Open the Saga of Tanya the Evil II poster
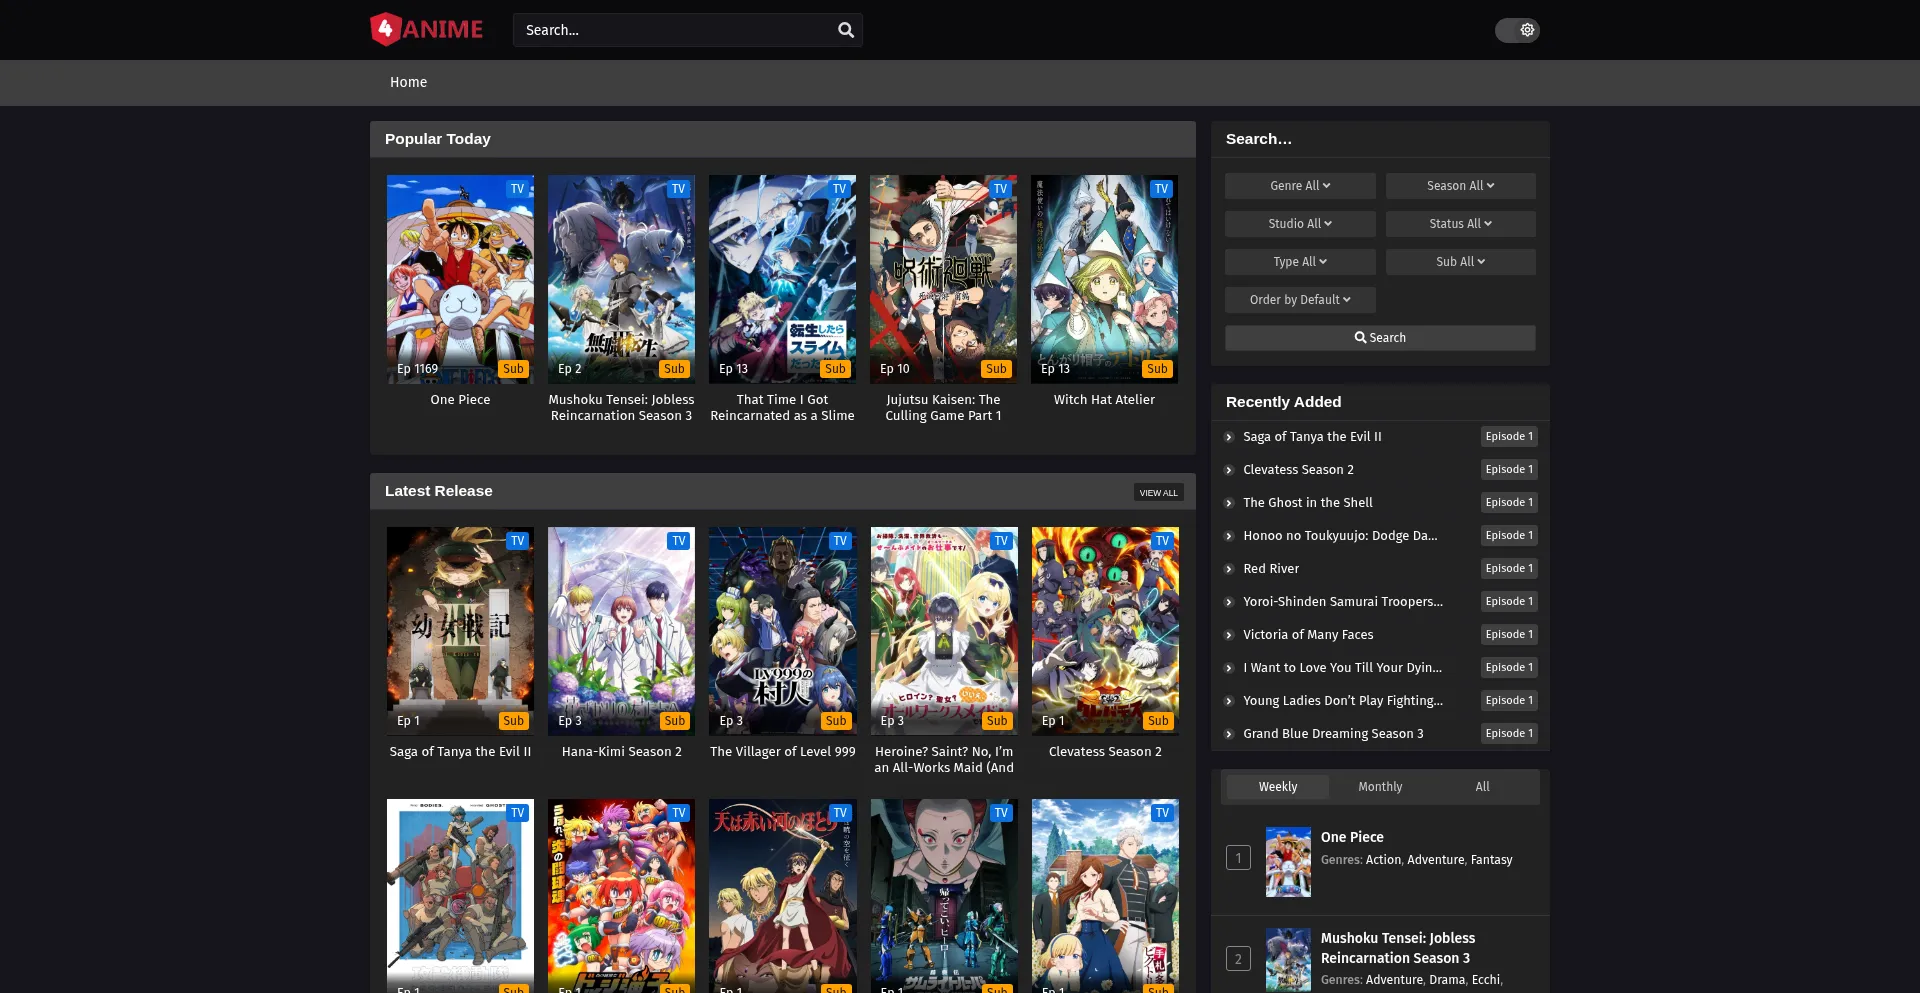Image resolution: width=1920 pixels, height=993 pixels. coord(460,631)
